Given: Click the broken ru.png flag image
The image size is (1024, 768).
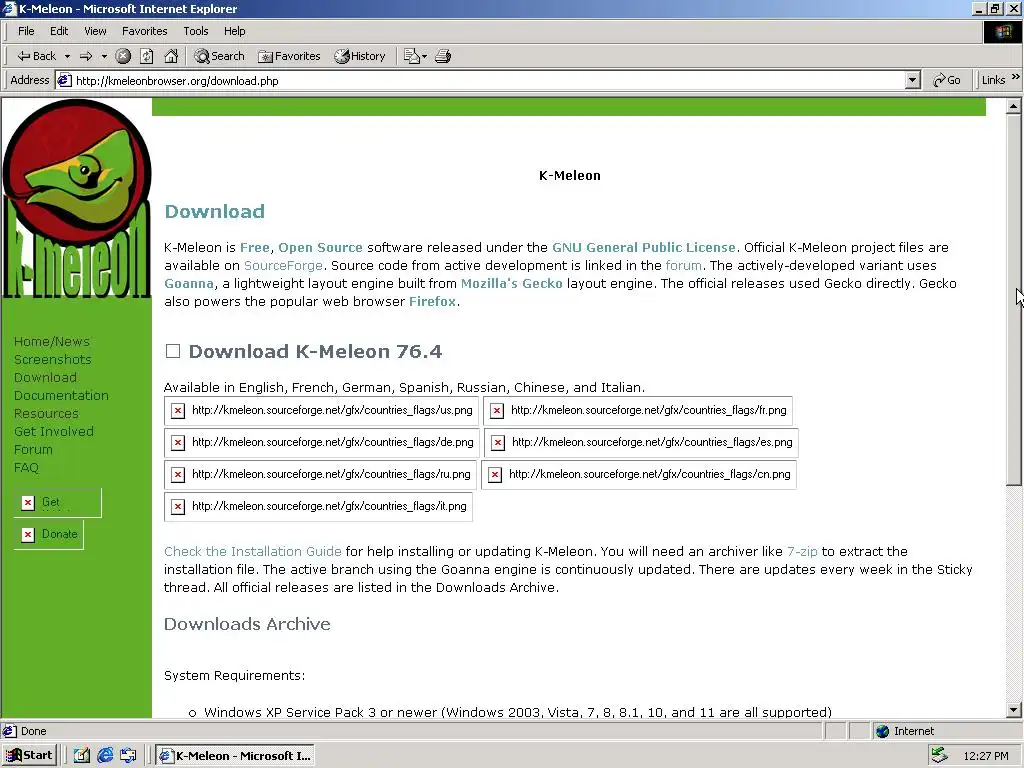Looking at the screenshot, I should click(x=320, y=474).
